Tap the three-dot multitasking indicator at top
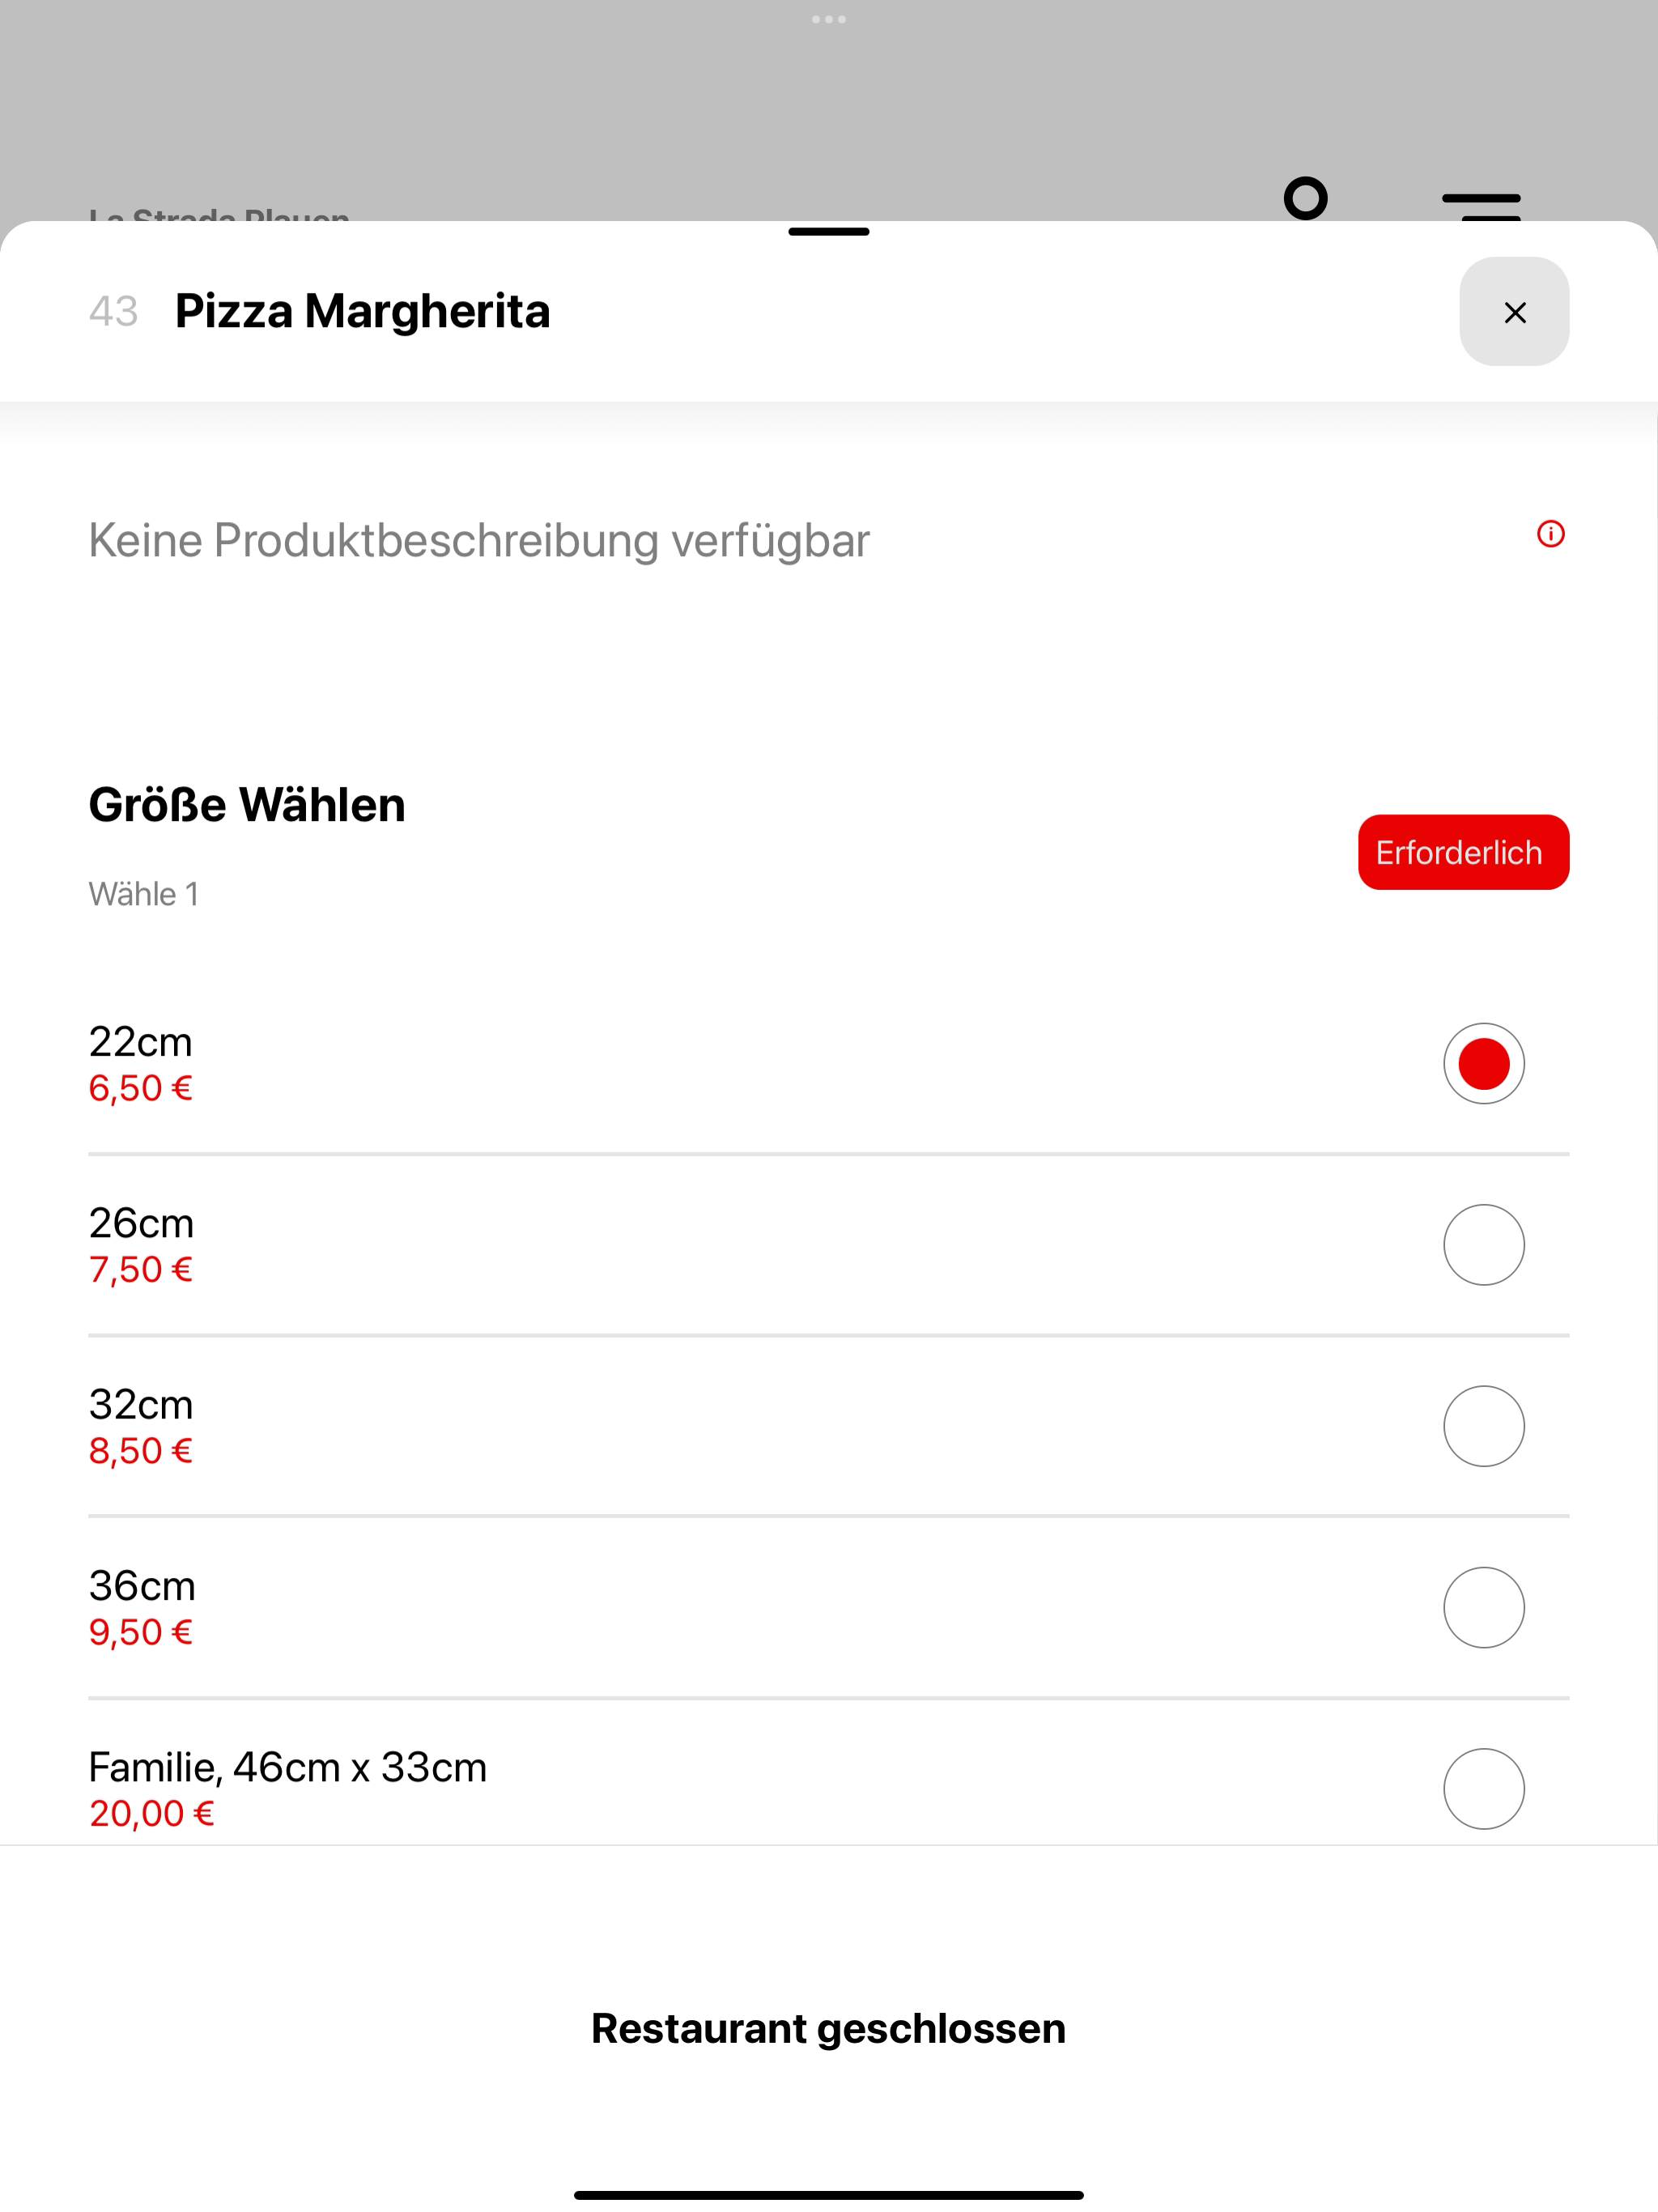Image resolution: width=1658 pixels, height=2212 pixels. [x=829, y=19]
